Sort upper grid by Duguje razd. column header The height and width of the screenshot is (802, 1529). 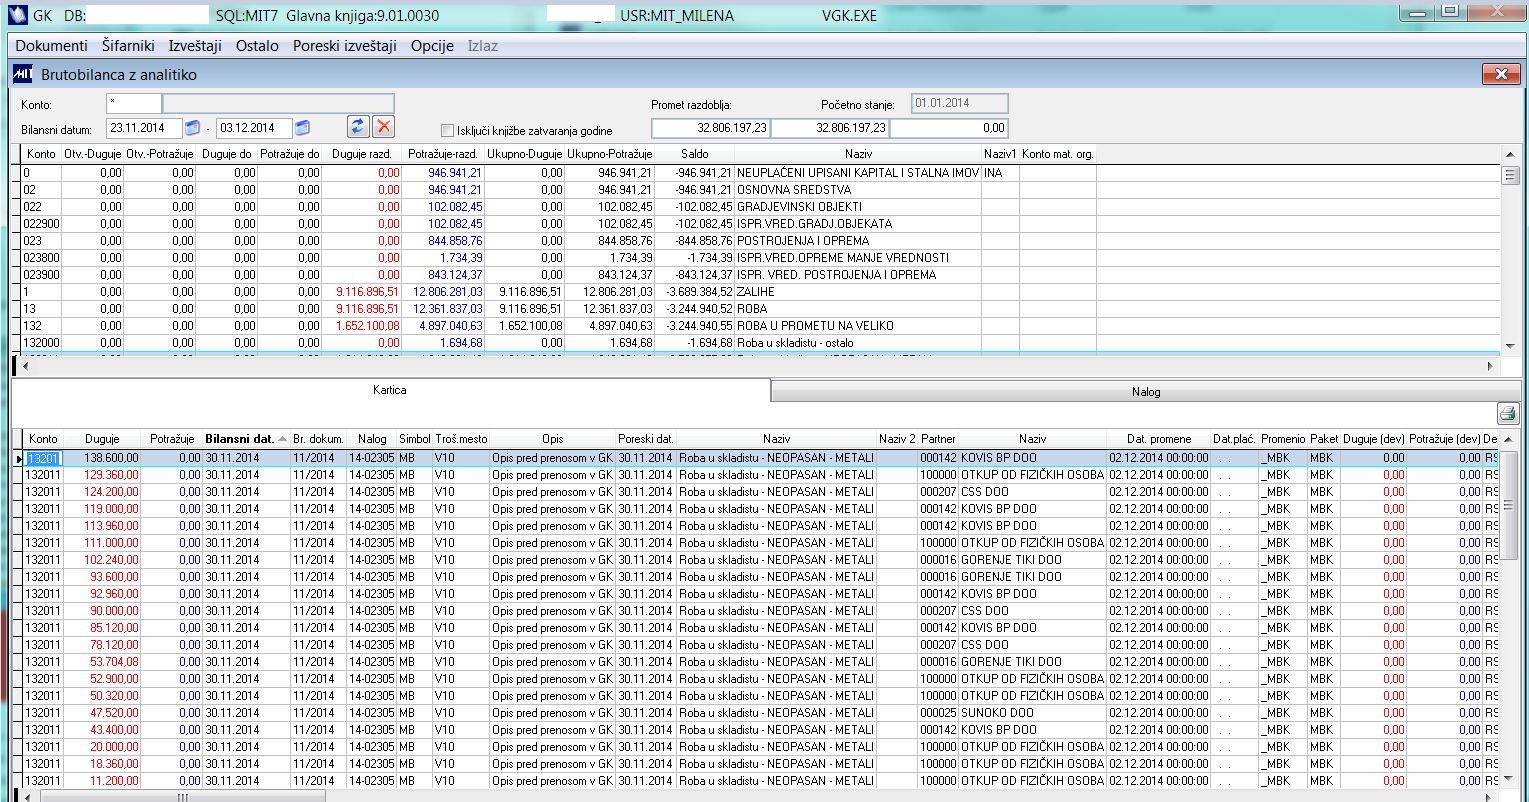click(361, 154)
